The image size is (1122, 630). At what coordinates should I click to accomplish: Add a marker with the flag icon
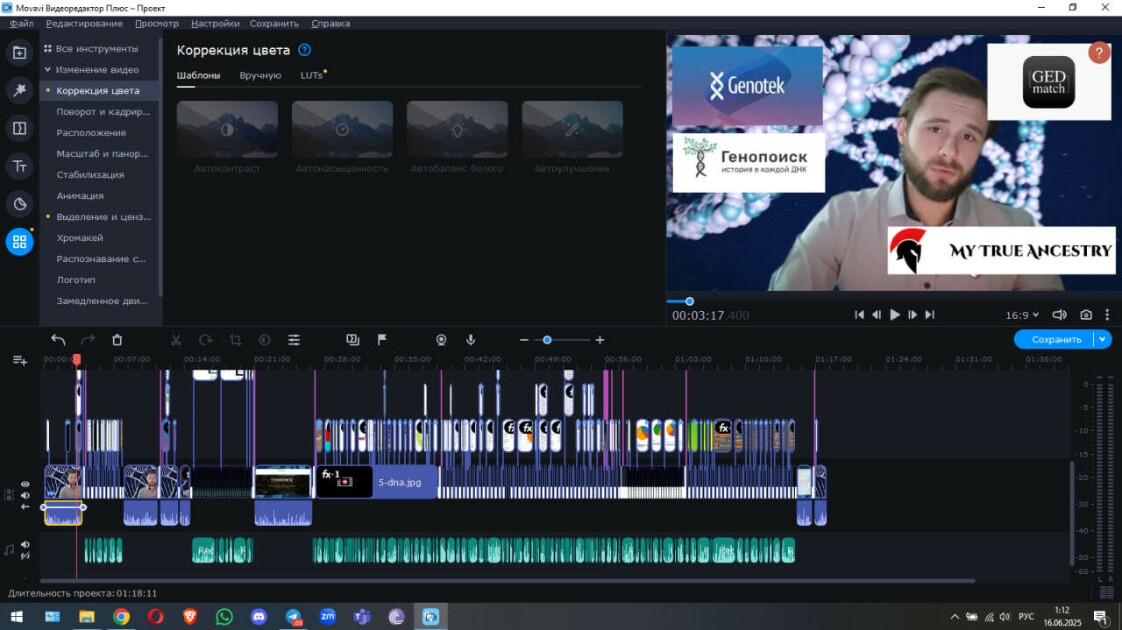[x=382, y=339]
